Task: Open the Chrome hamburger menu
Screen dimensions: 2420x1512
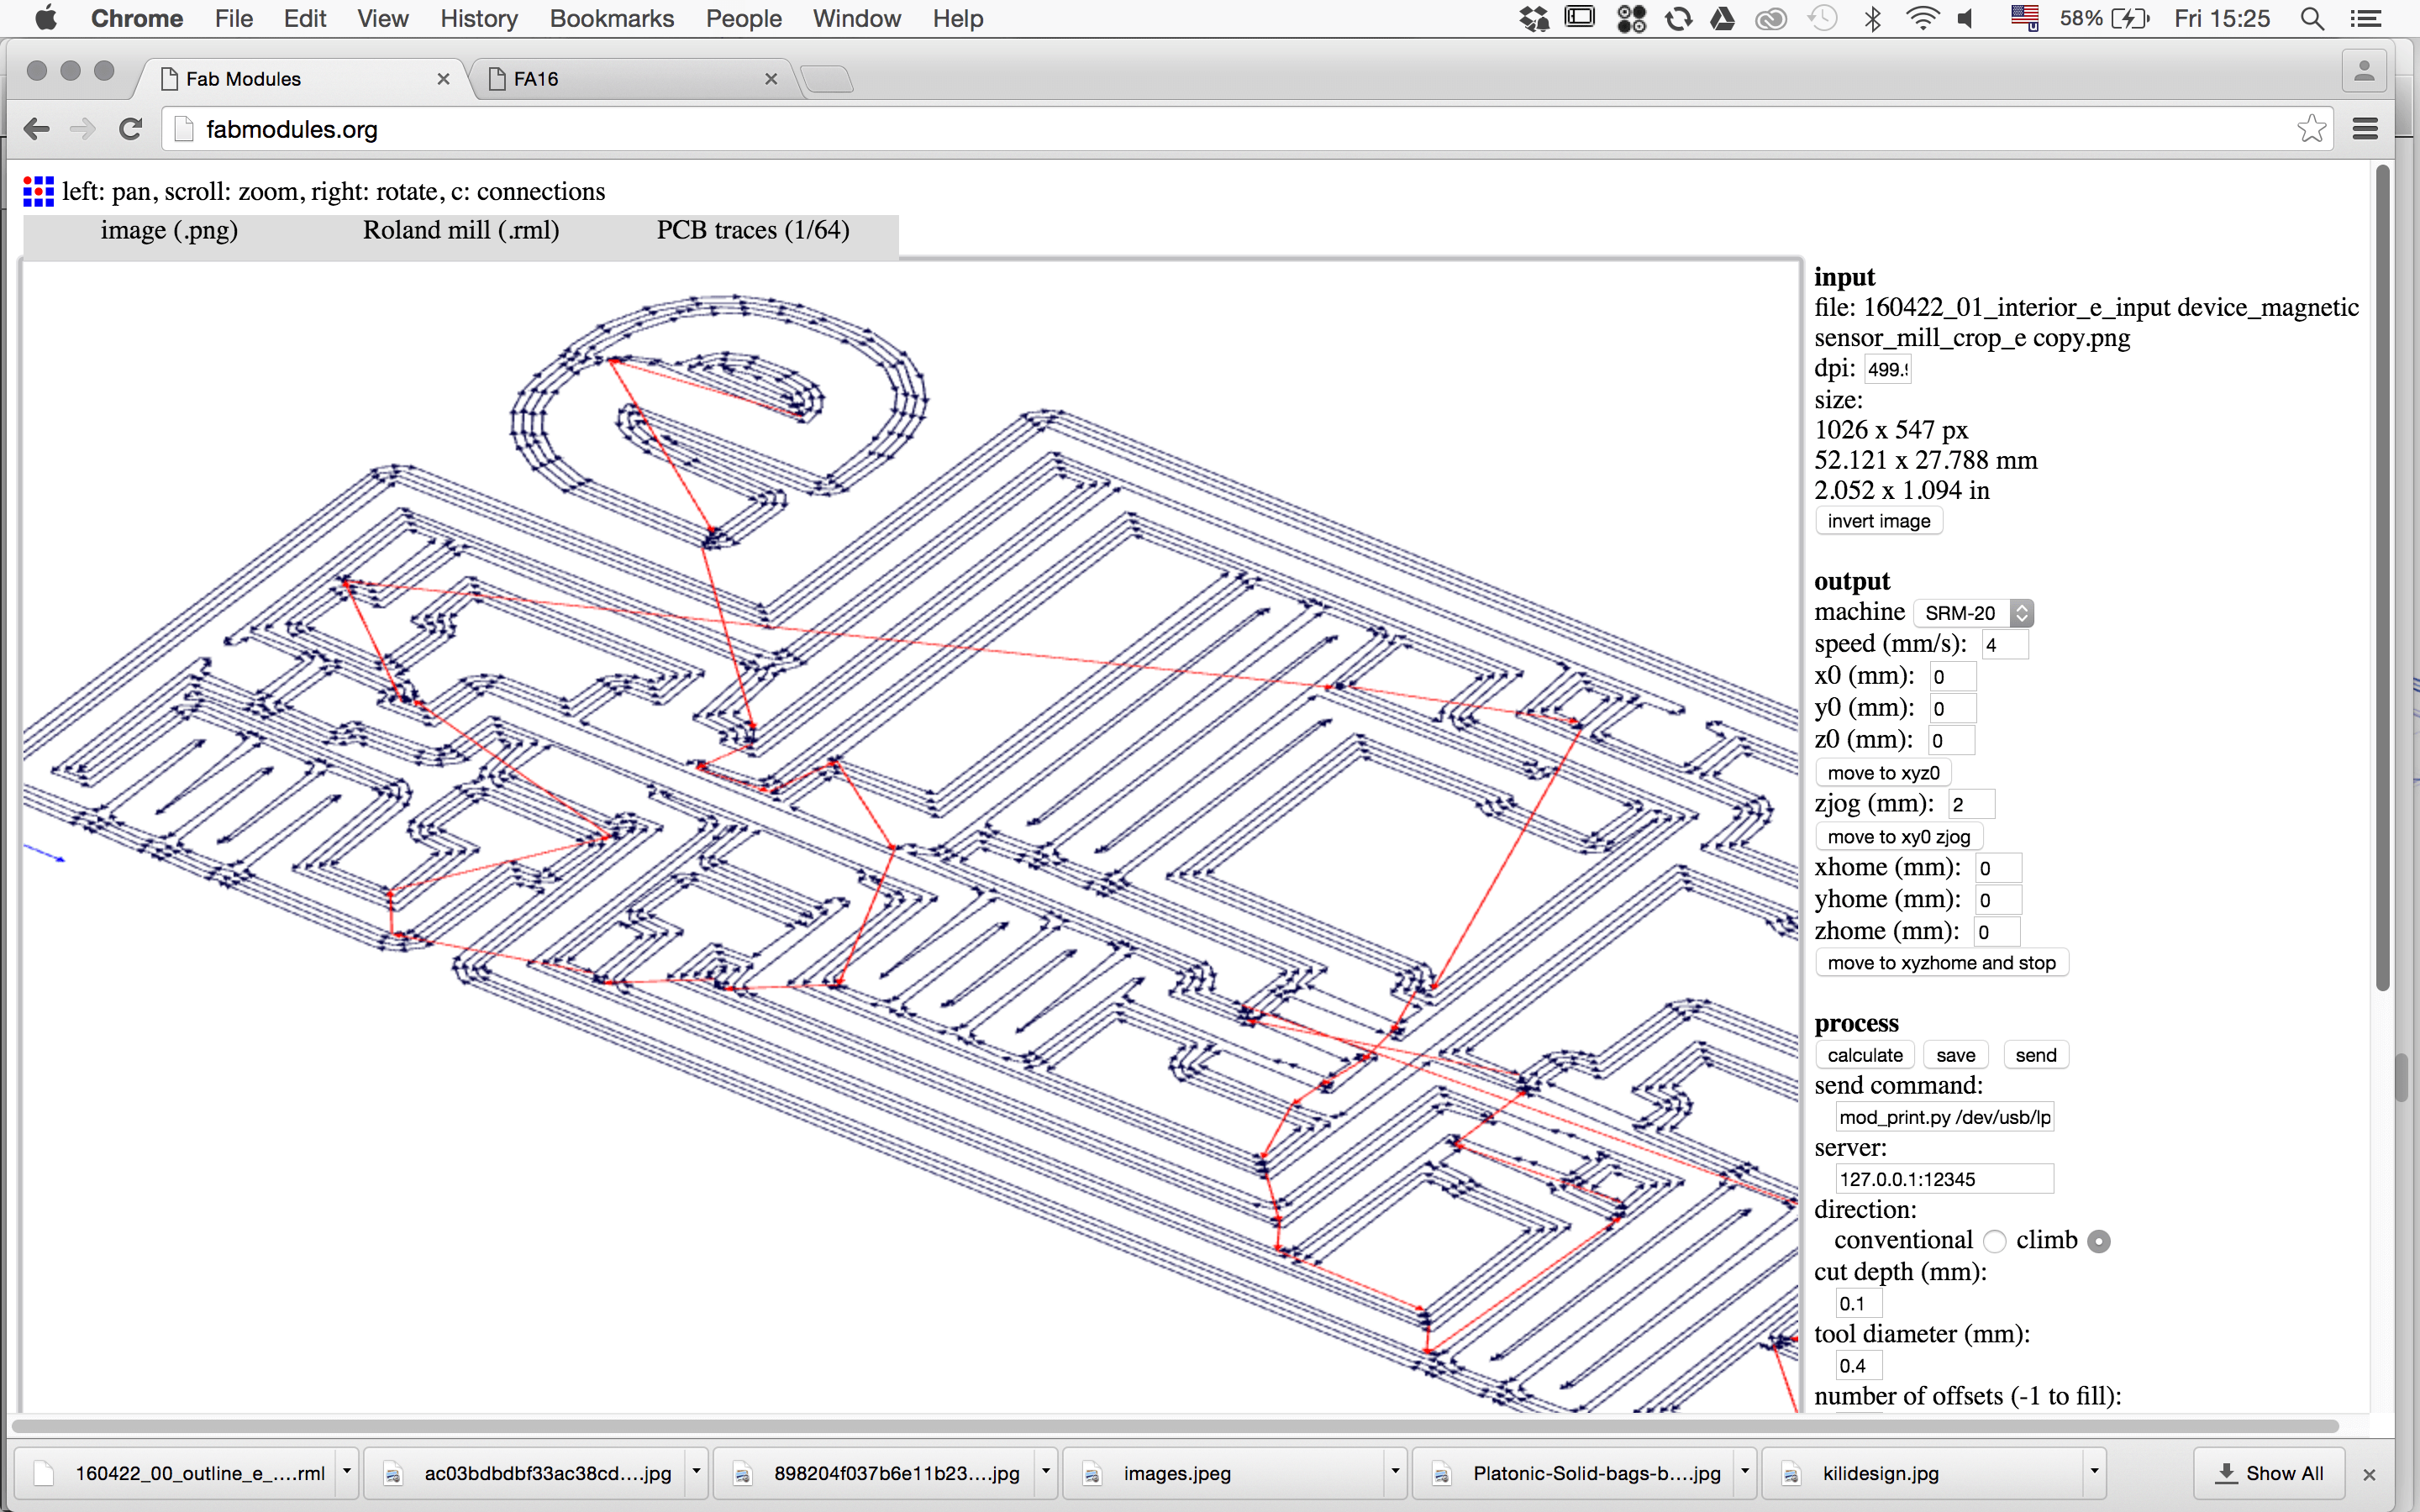Action: tap(2365, 129)
